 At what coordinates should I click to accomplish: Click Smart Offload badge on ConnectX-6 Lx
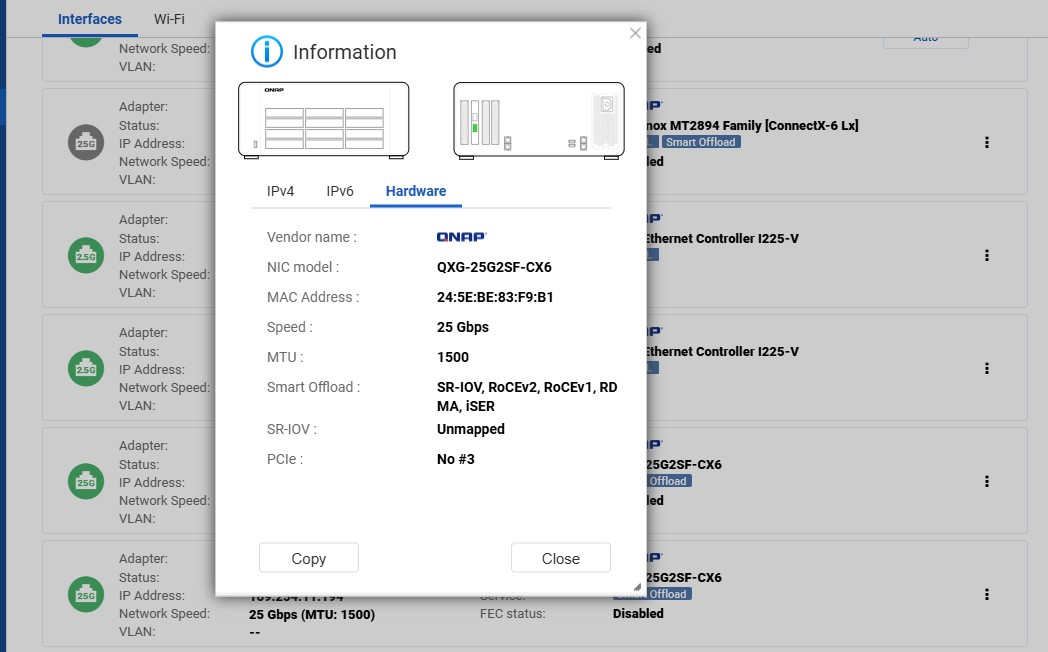point(700,142)
